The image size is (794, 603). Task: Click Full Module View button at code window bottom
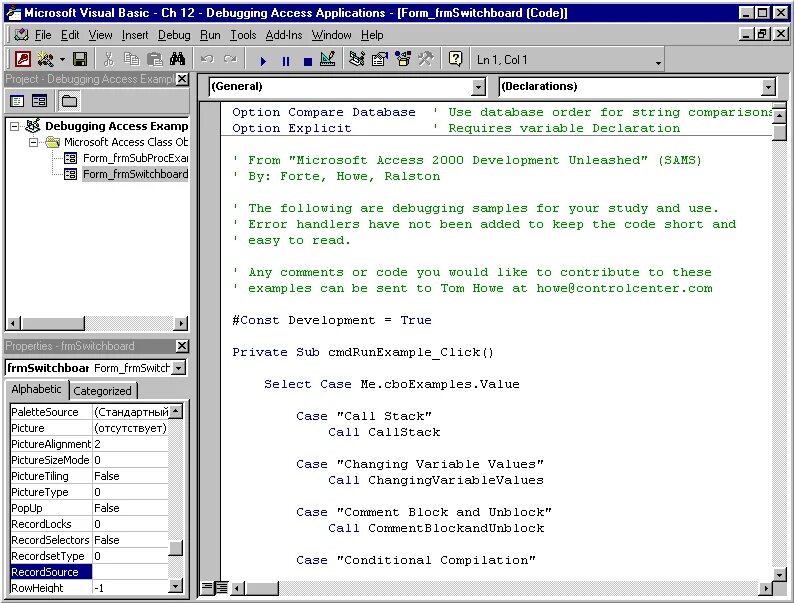pos(221,588)
